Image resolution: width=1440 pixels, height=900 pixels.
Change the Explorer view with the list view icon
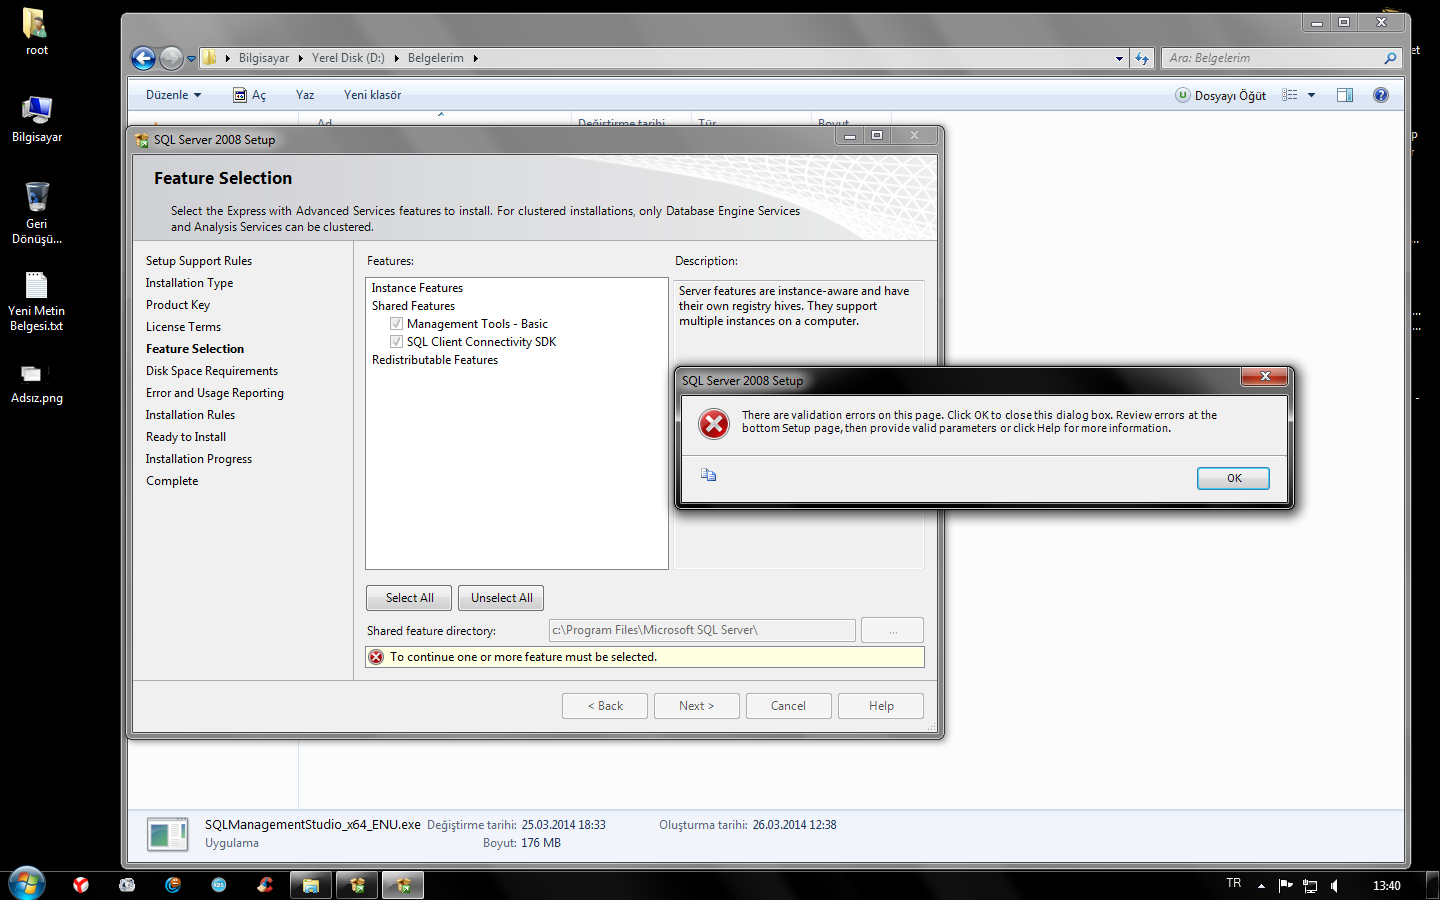point(1290,95)
